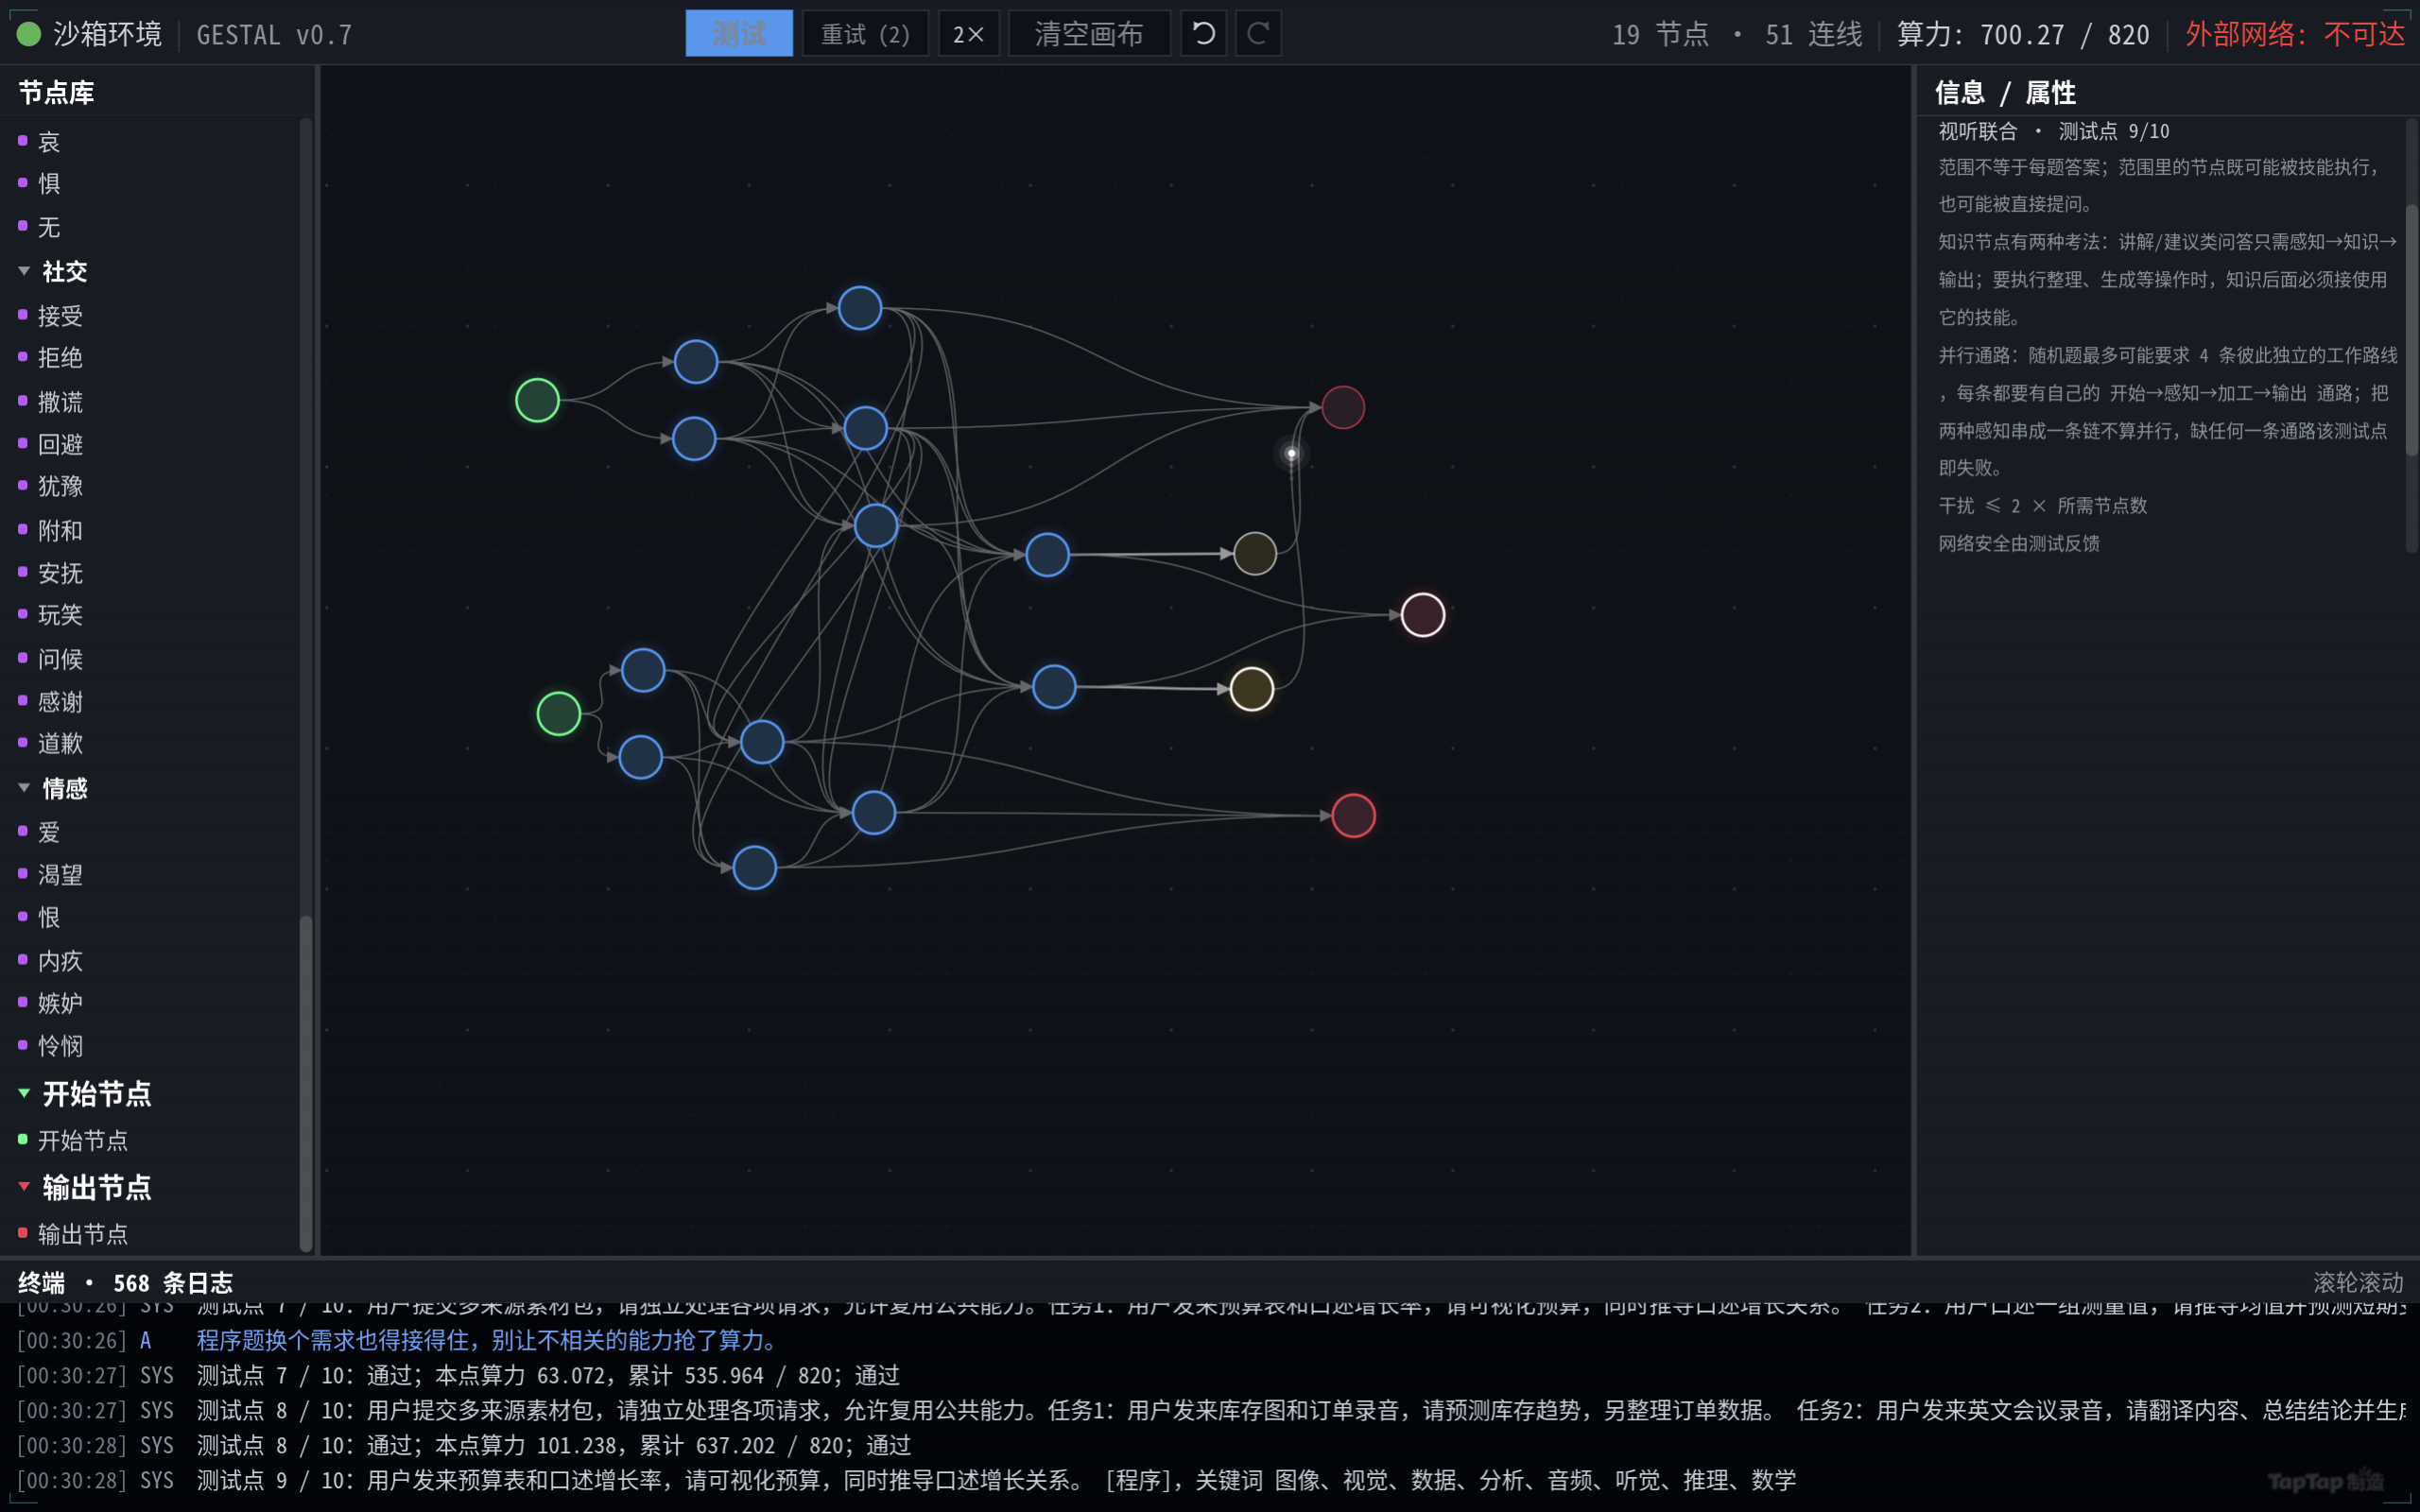
Task: Collapse the 情感 category
Action: click(x=24, y=788)
